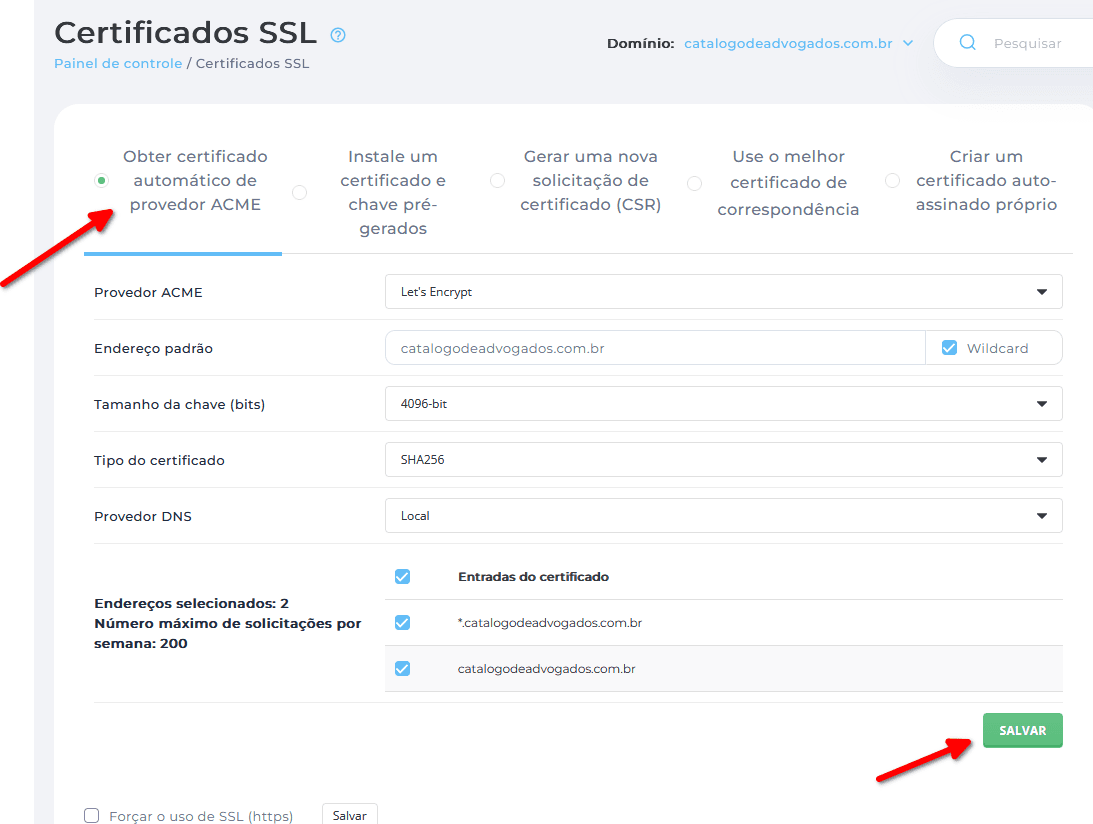
Task: Enable the Forçar o uso de SSL checkbox
Action: tap(91, 815)
